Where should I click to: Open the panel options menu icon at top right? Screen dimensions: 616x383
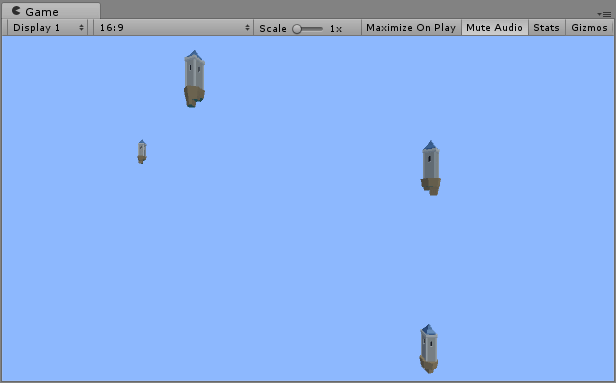605,14
